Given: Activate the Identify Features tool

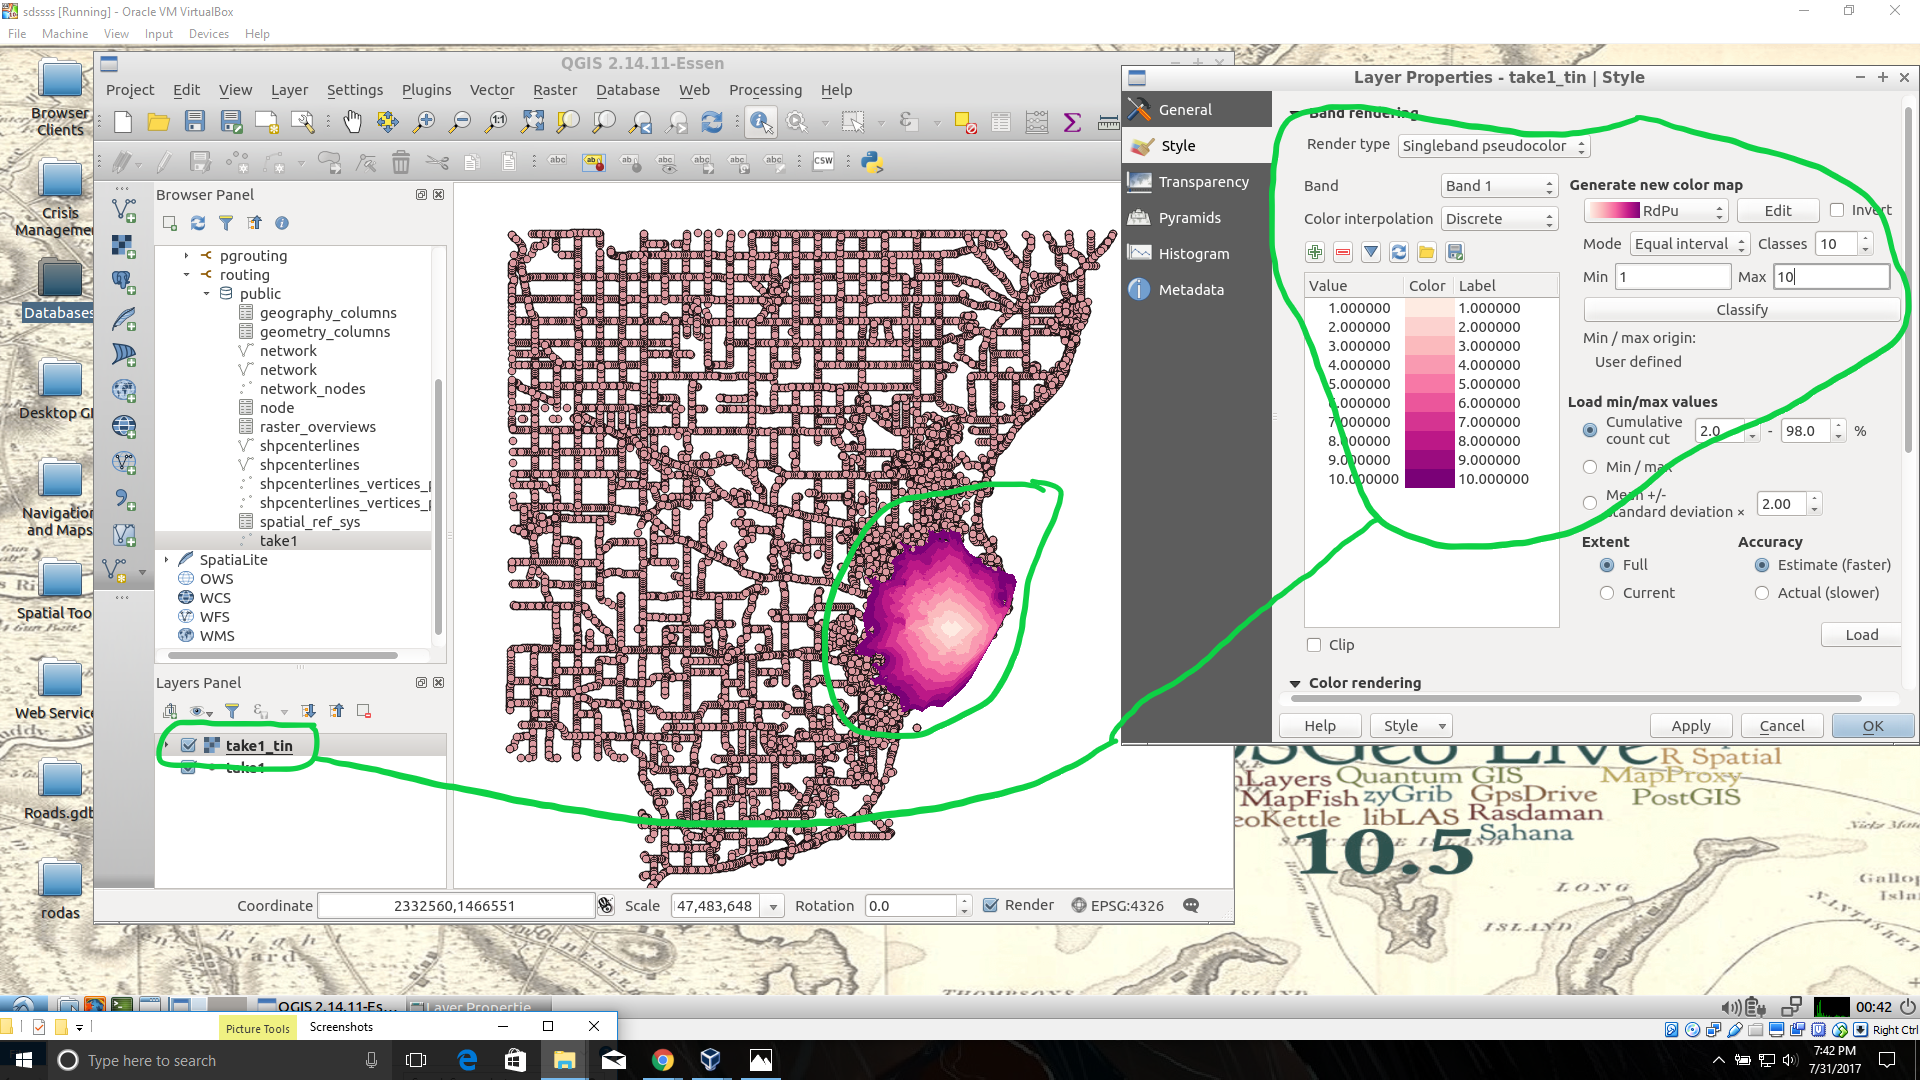Looking at the screenshot, I should point(760,122).
